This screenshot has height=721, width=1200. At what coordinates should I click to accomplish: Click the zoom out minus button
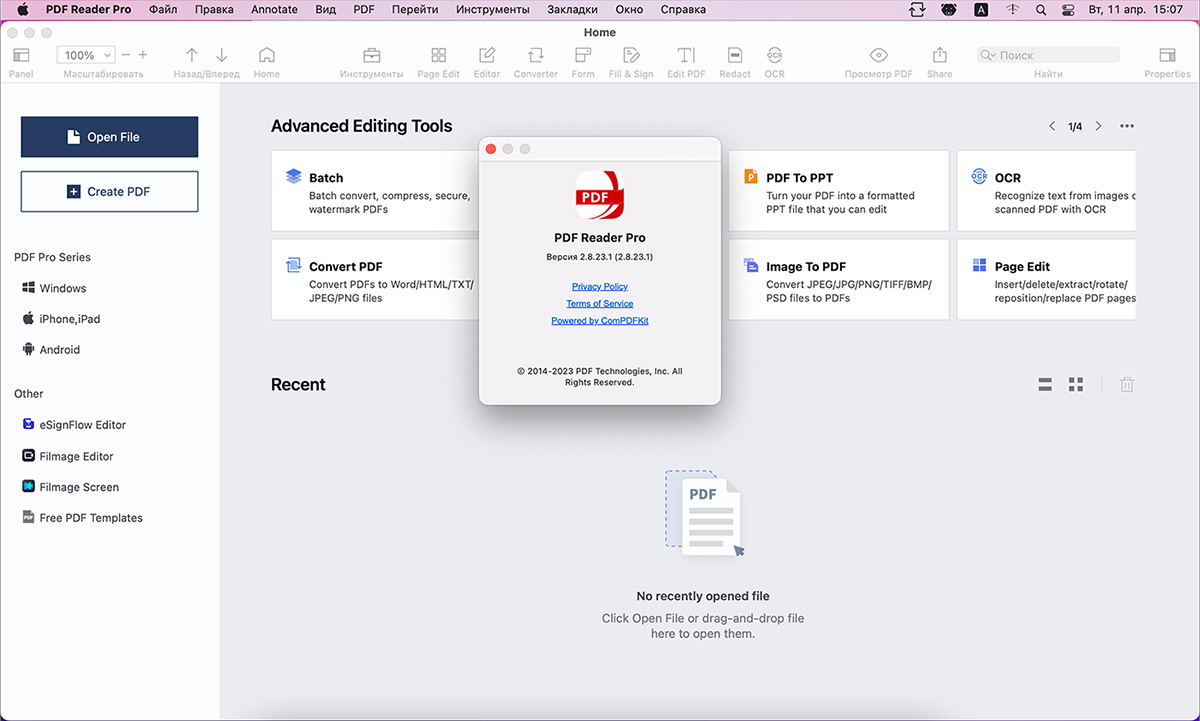127,55
